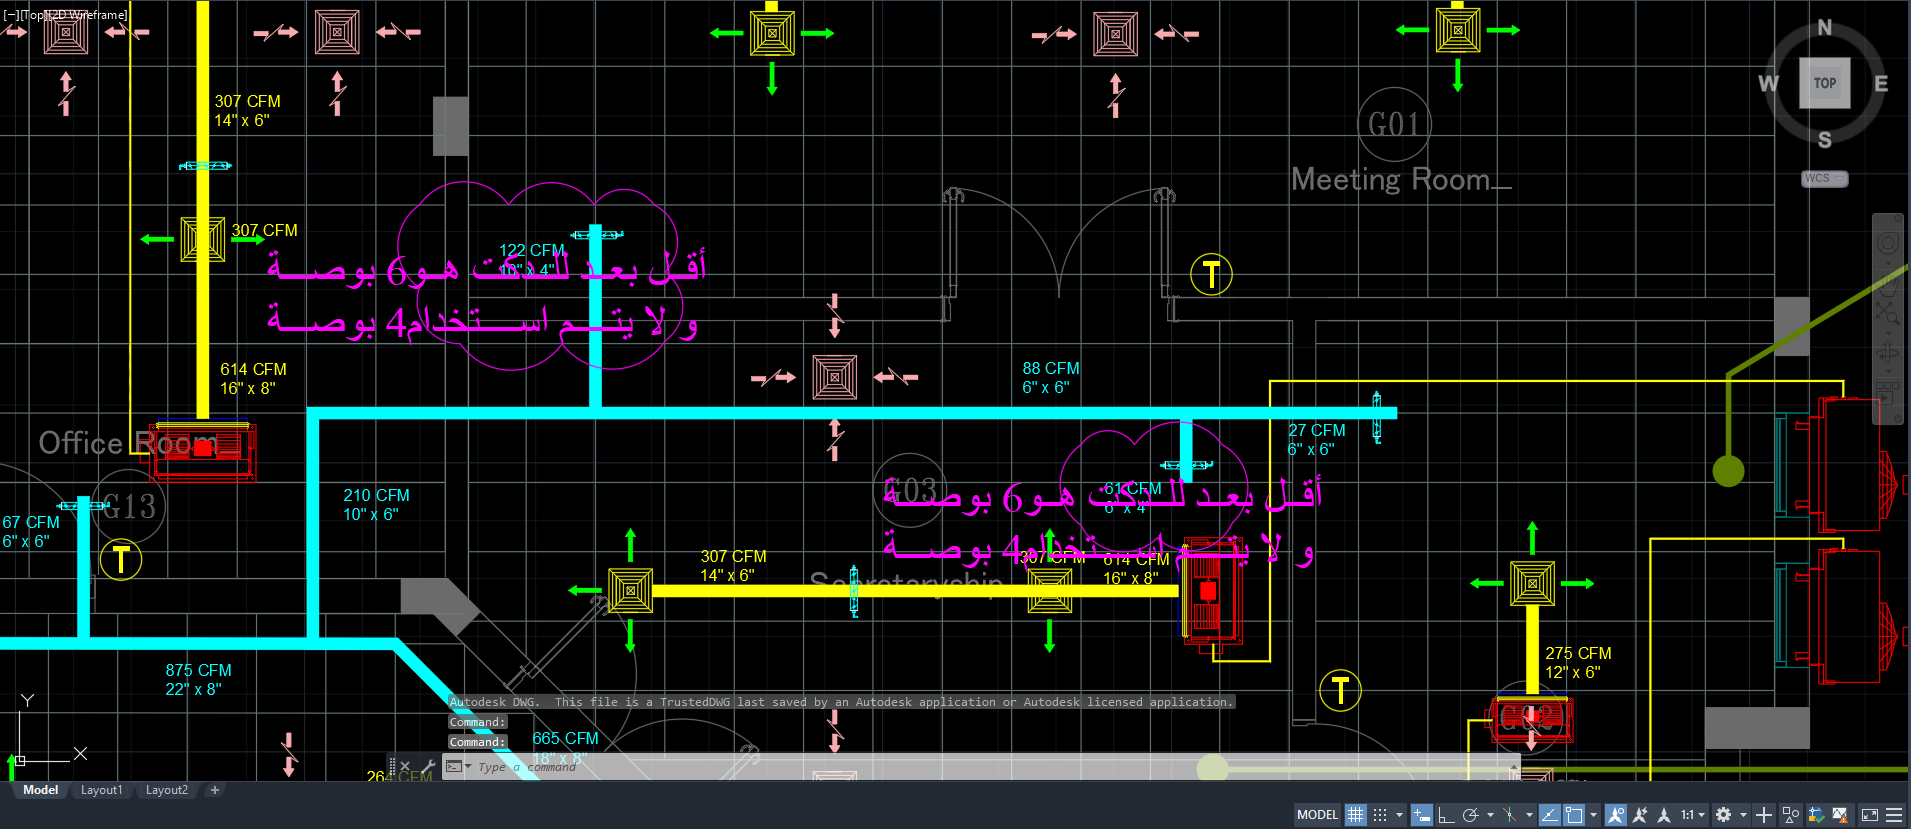The image size is (1911, 829).
Task: Click W compass on ViewCube
Action: coord(1768,84)
